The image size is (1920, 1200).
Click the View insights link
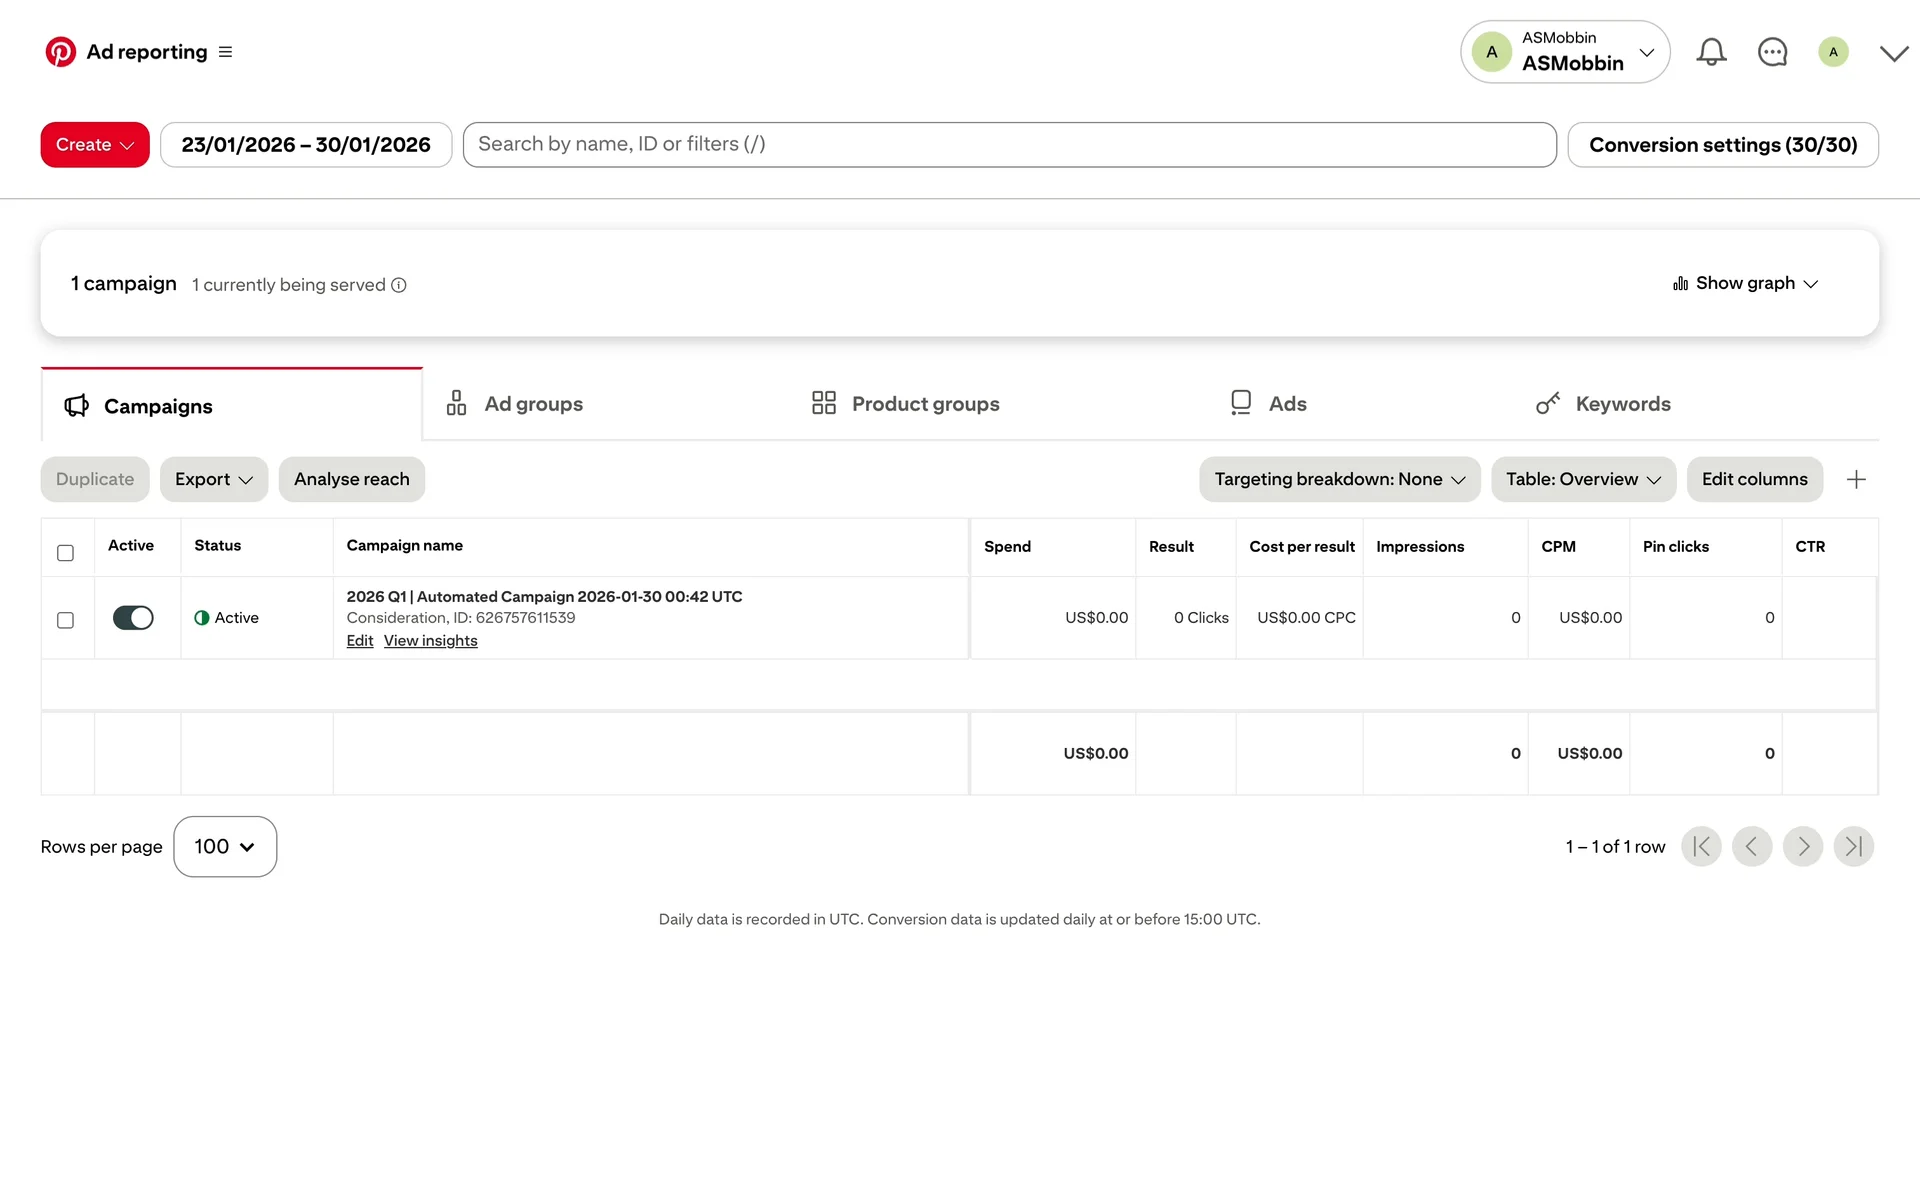point(430,641)
